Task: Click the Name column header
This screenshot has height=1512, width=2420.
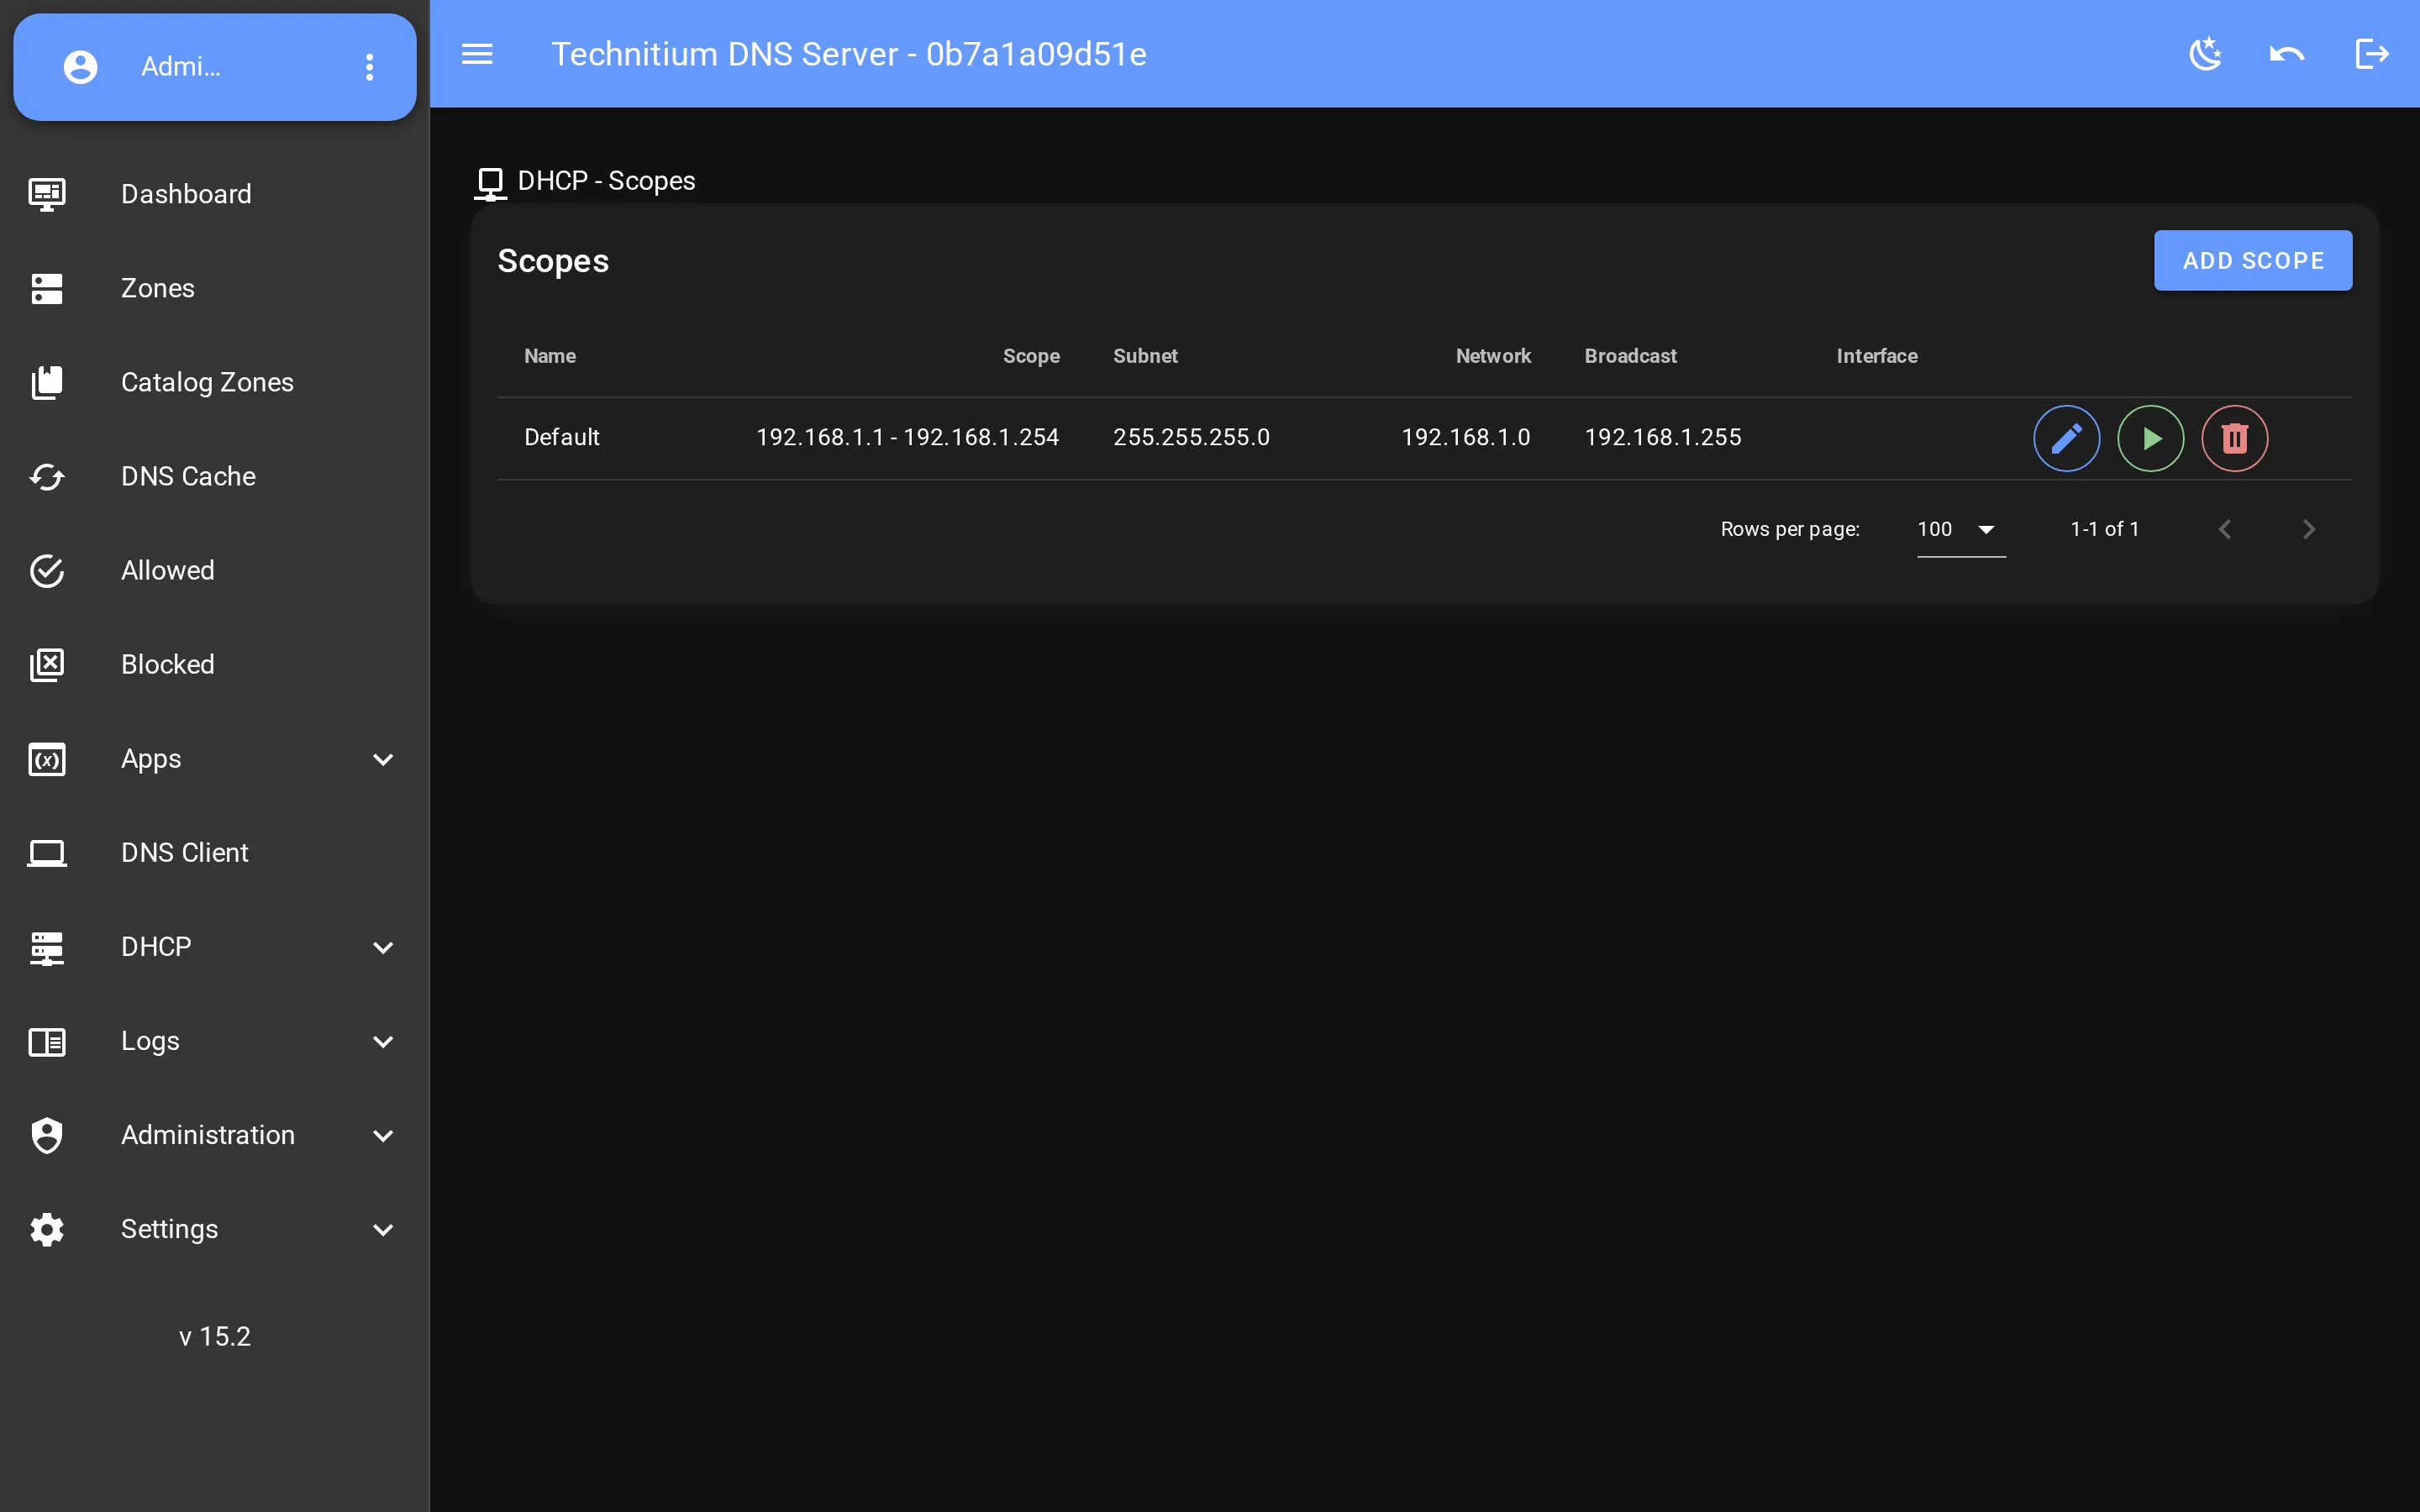Action: [550, 356]
